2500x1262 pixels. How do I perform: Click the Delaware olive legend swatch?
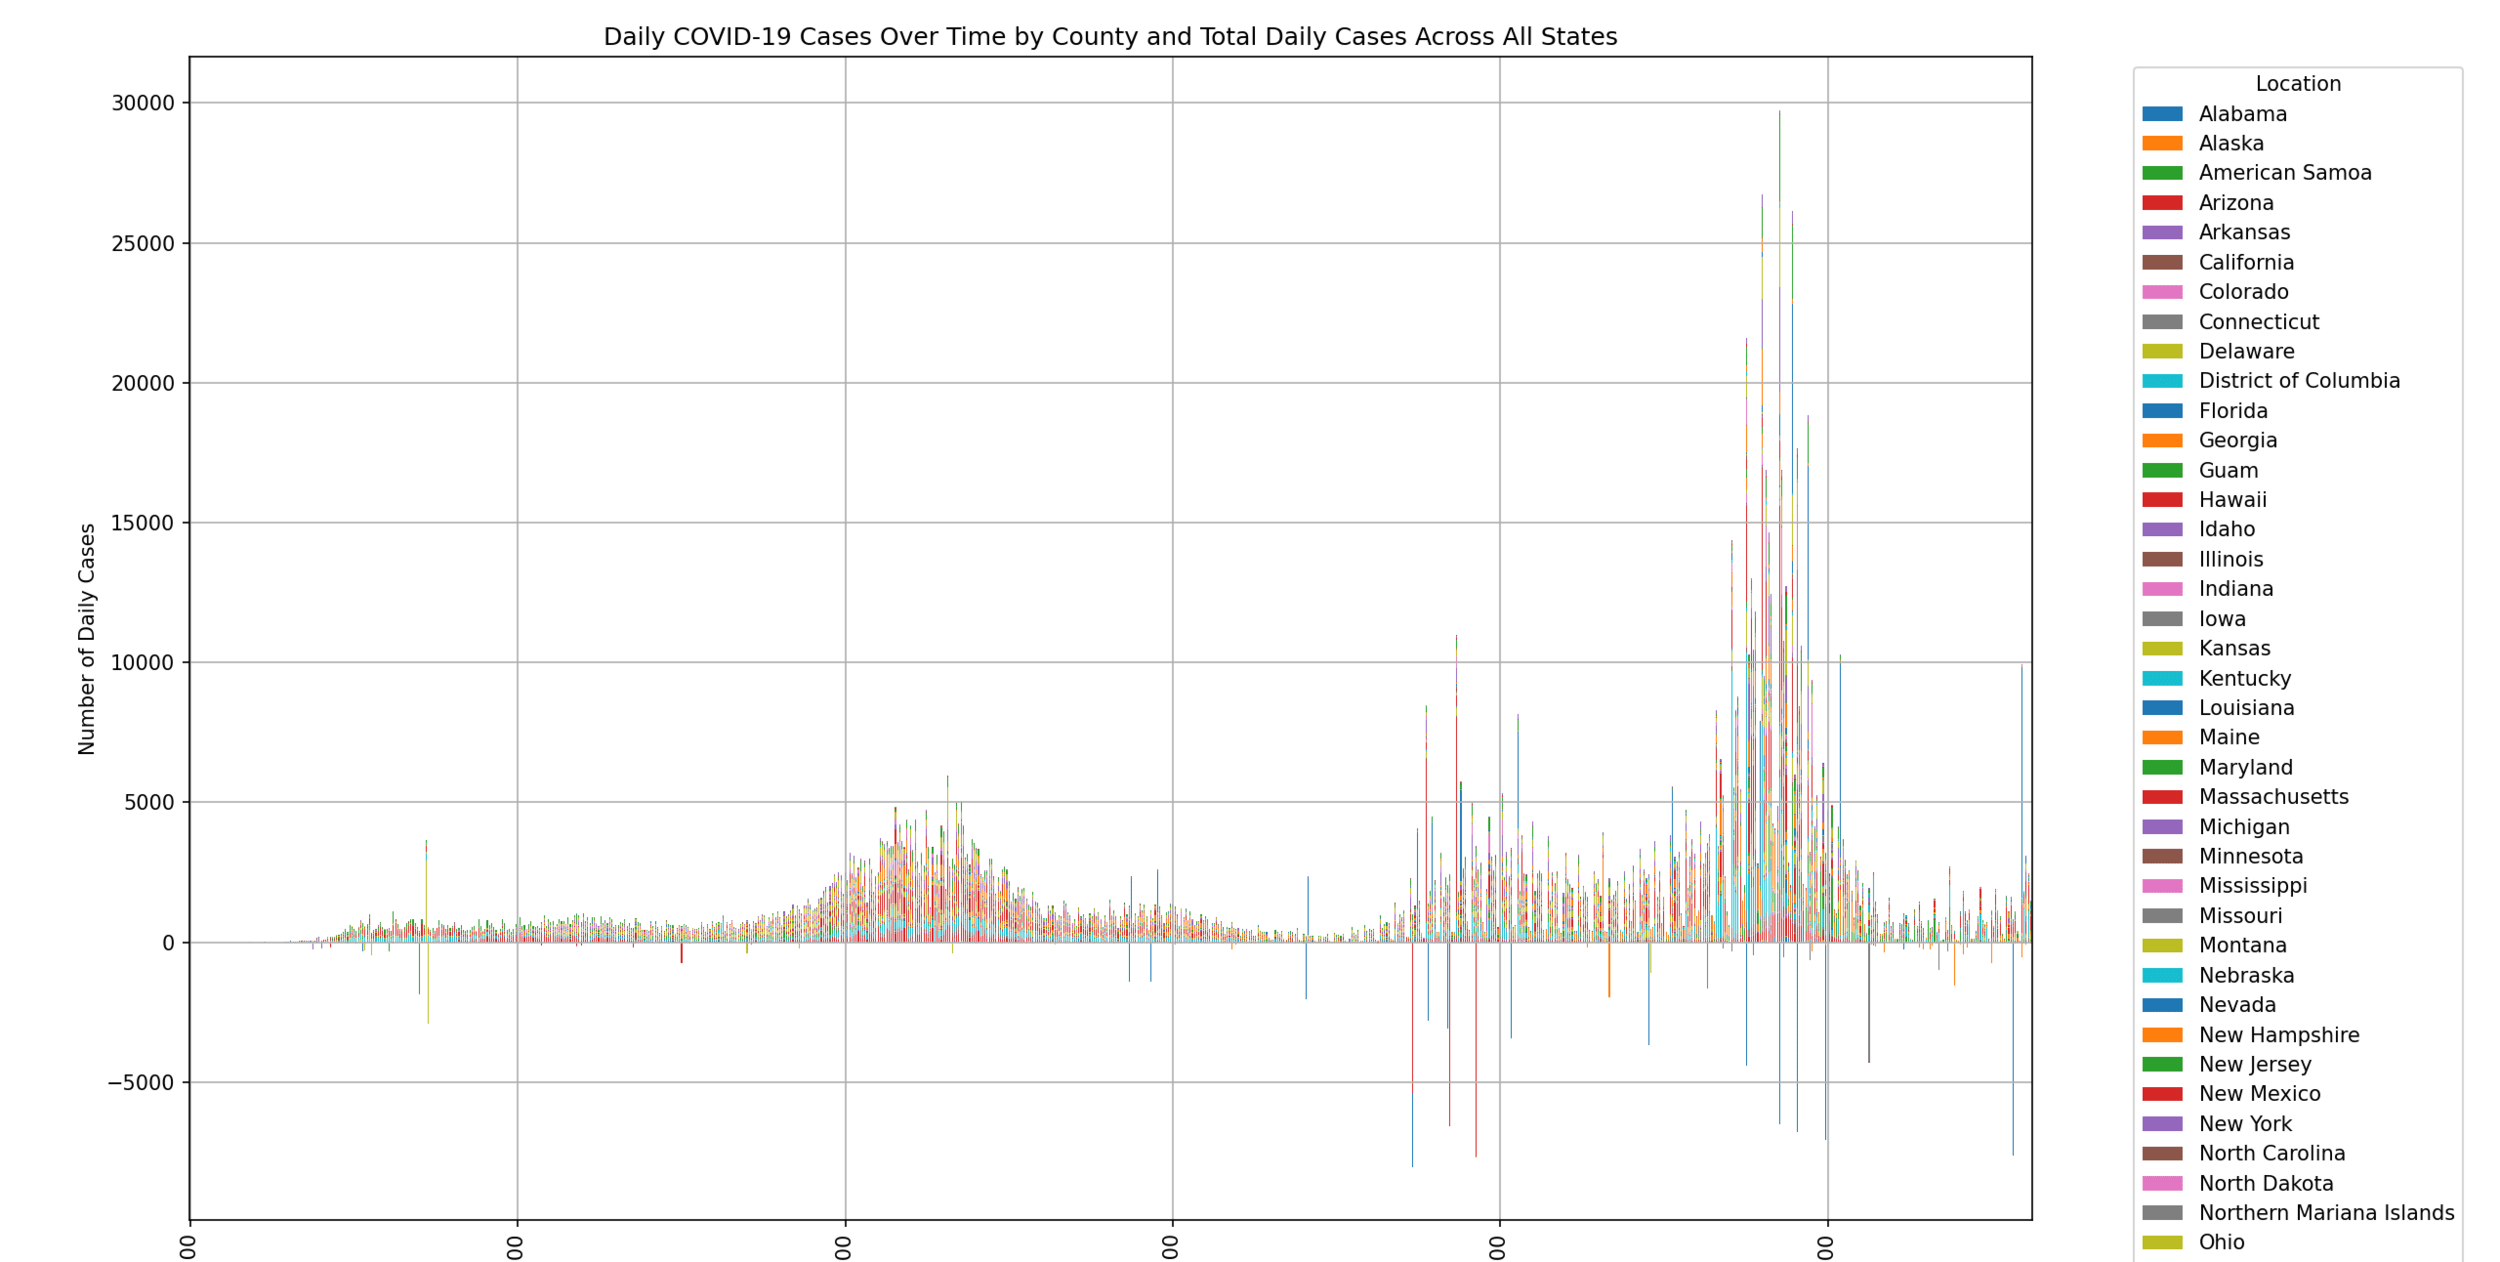pos(2161,352)
